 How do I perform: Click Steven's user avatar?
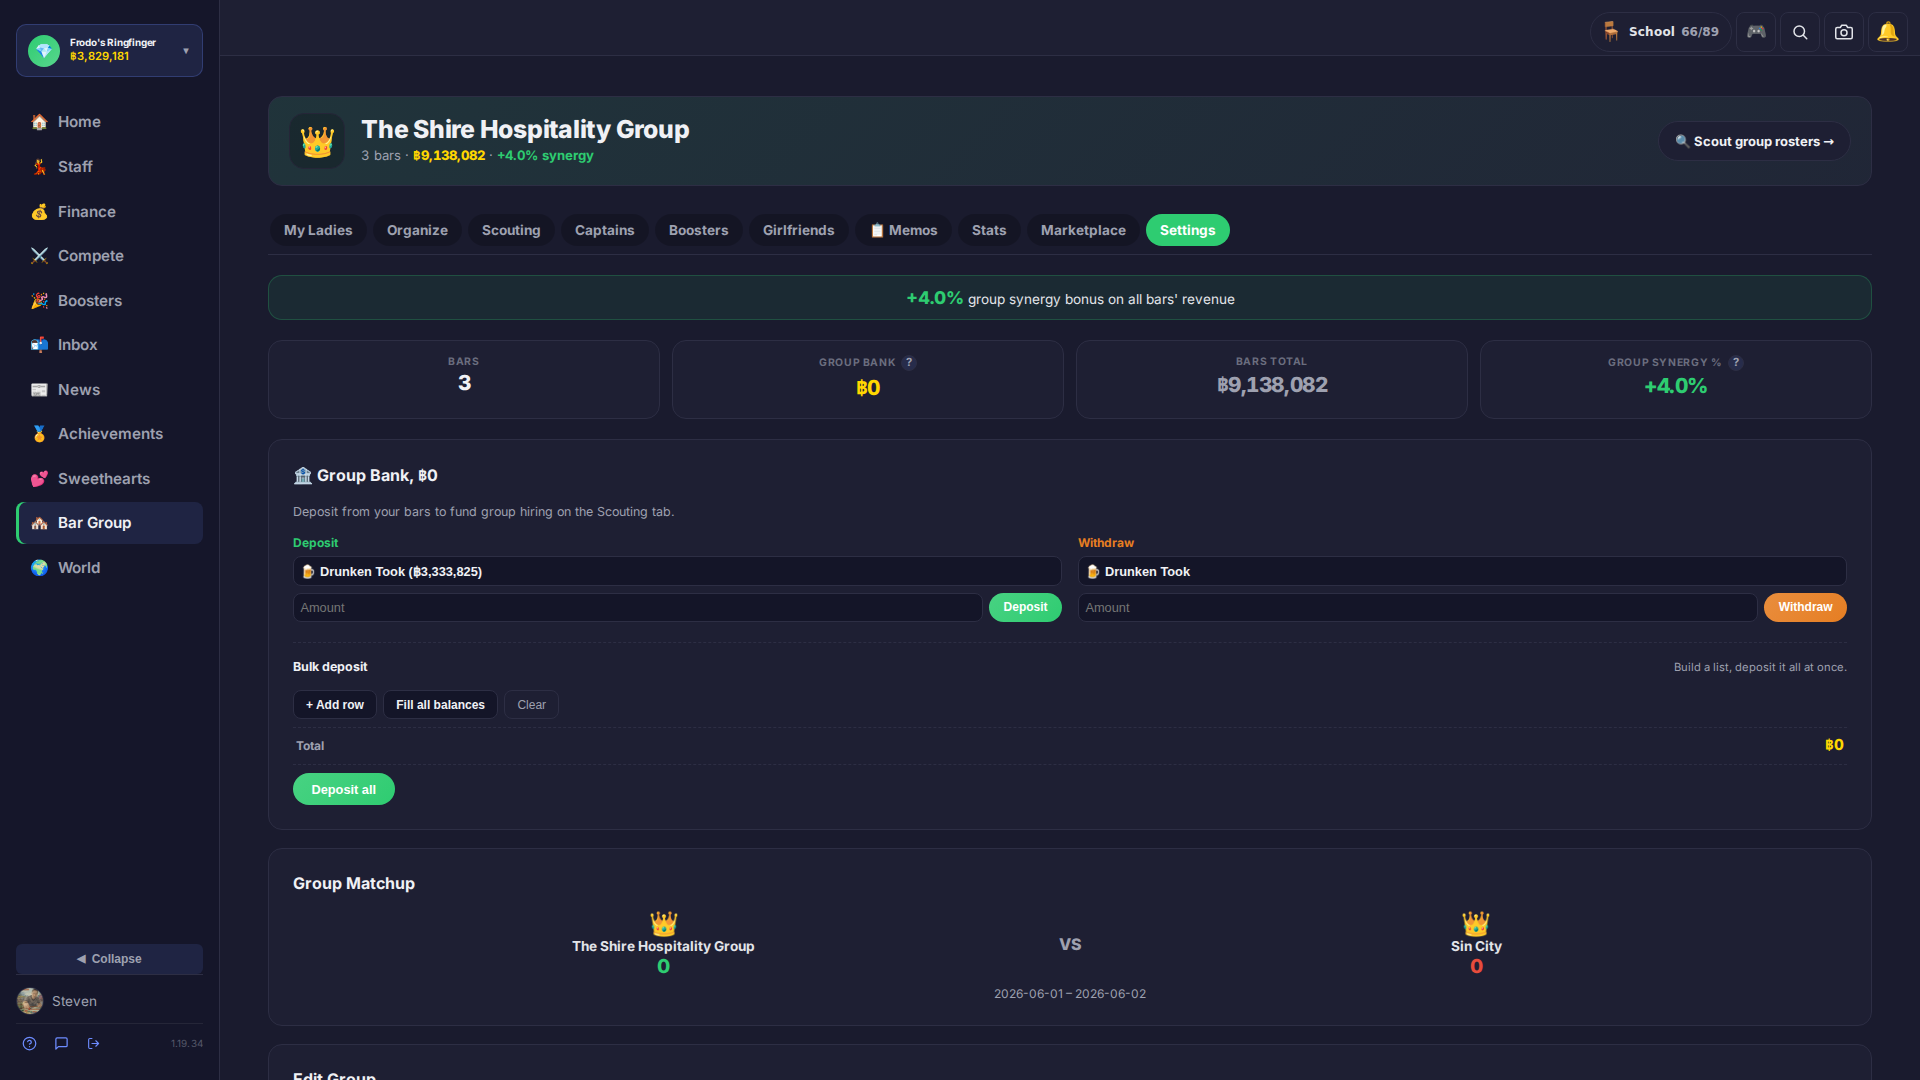[30, 1001]
